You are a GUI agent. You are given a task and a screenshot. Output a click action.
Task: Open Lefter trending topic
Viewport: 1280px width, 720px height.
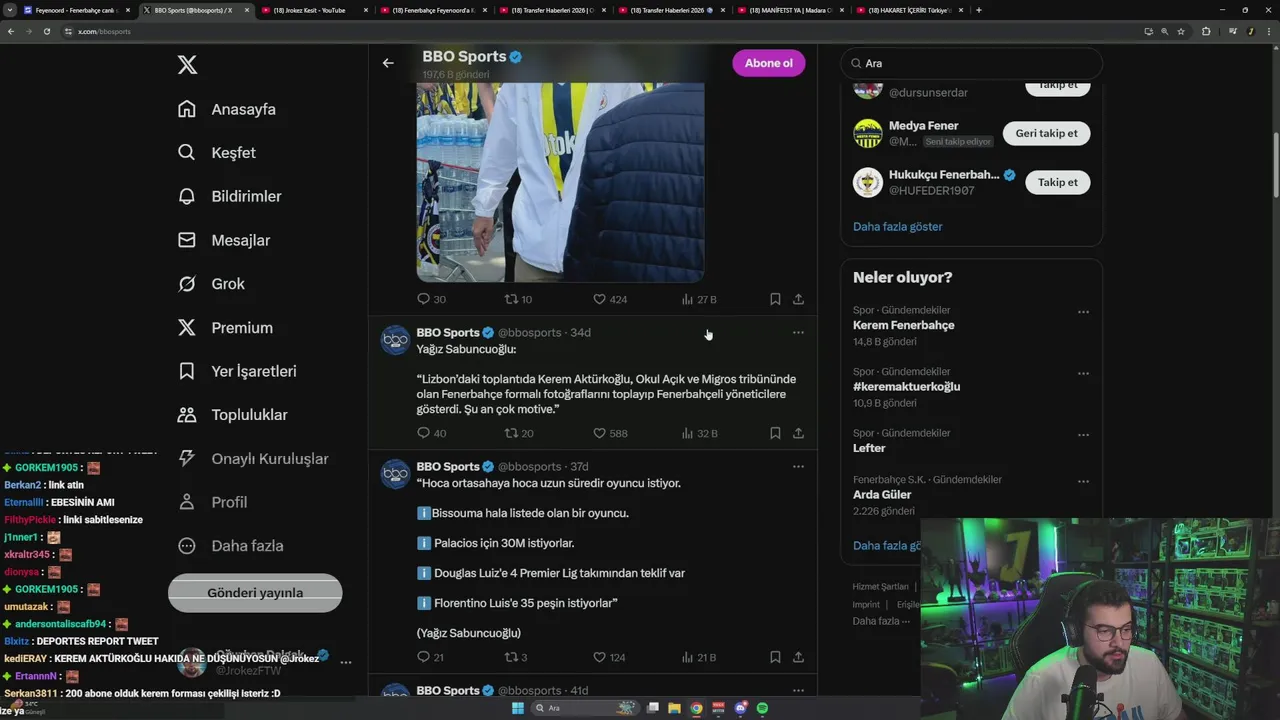click(x=869, y=448)
